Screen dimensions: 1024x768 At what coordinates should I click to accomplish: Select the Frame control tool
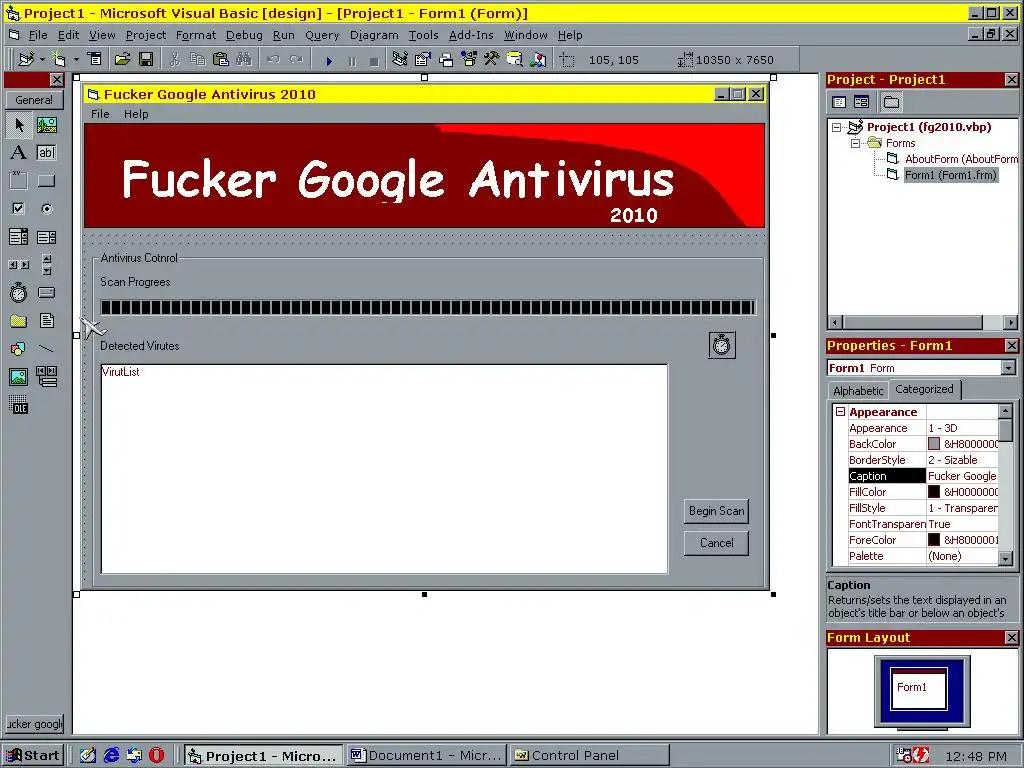point(19,181)
